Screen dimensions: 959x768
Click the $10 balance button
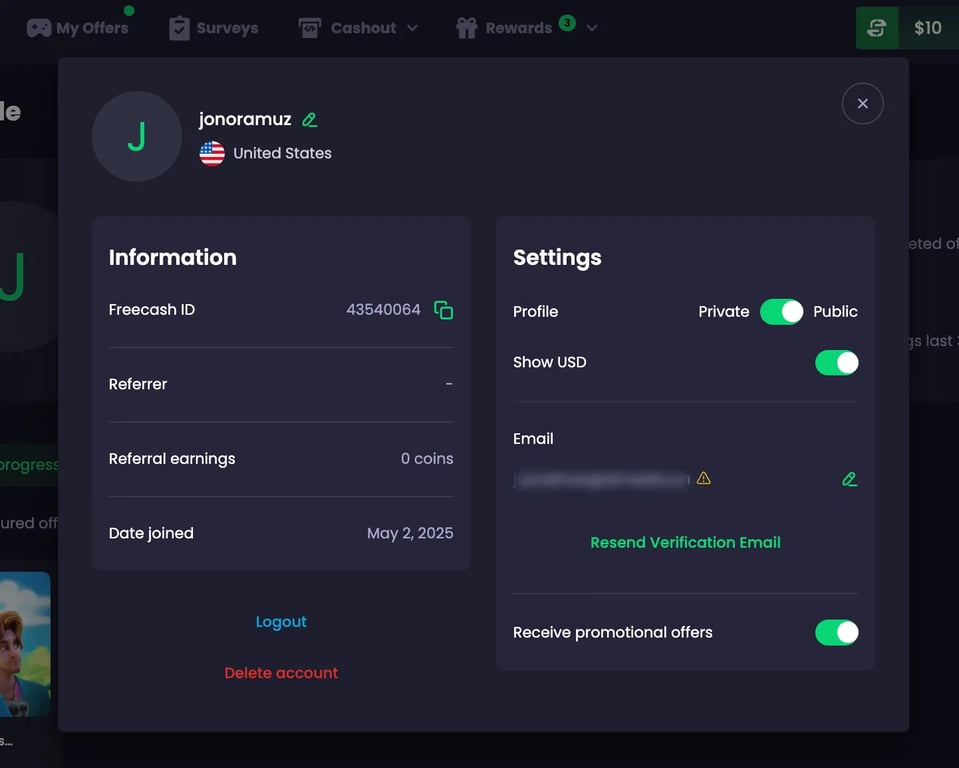[928, 28]
